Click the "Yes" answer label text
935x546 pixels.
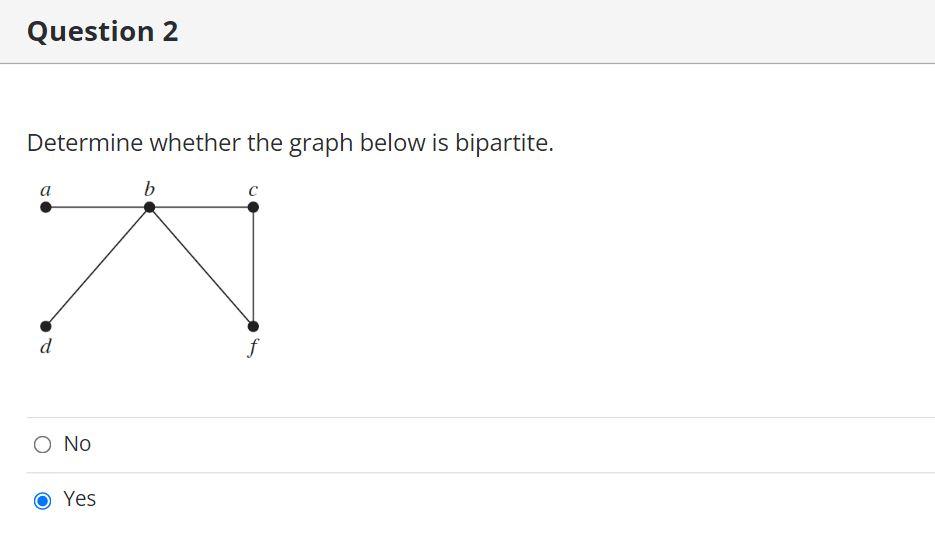point(79,499)
